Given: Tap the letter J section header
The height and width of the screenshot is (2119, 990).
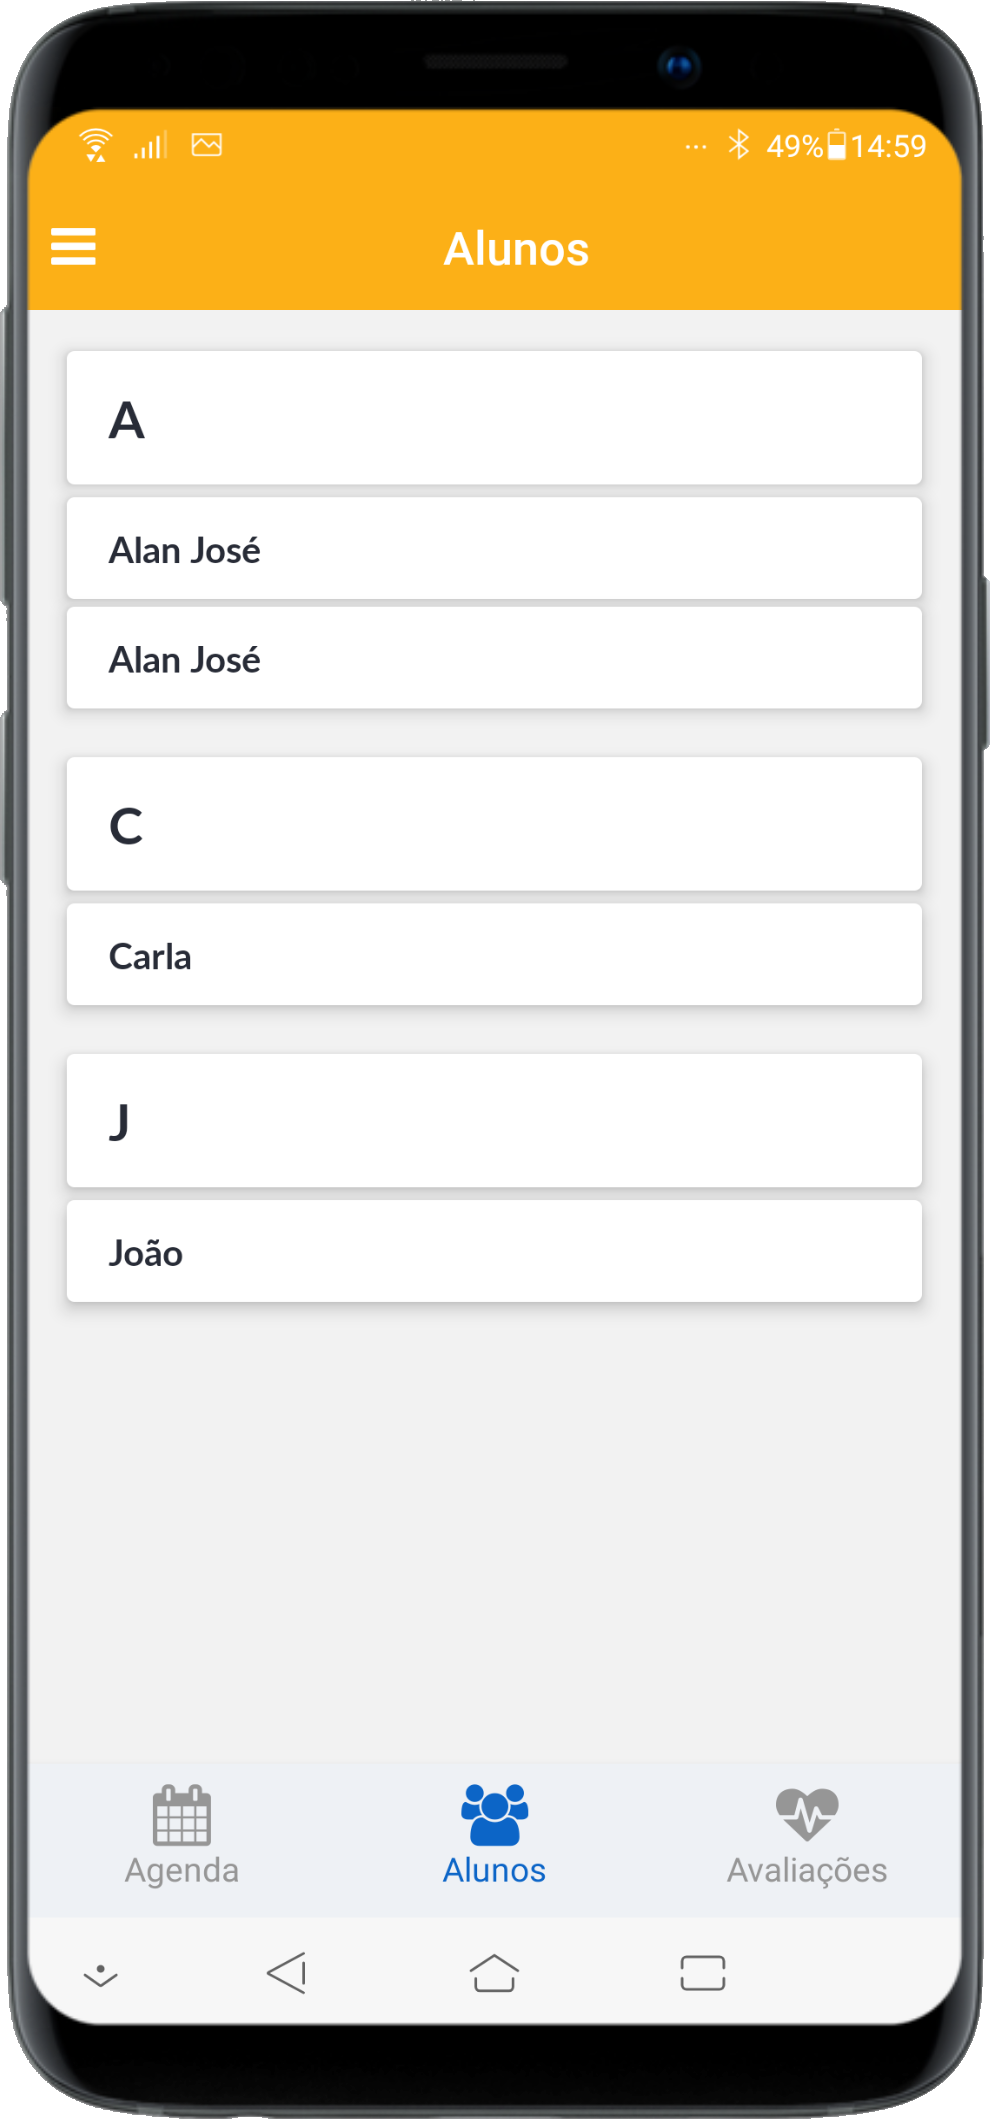Looking at the screenshot, I should [494, 1121].
